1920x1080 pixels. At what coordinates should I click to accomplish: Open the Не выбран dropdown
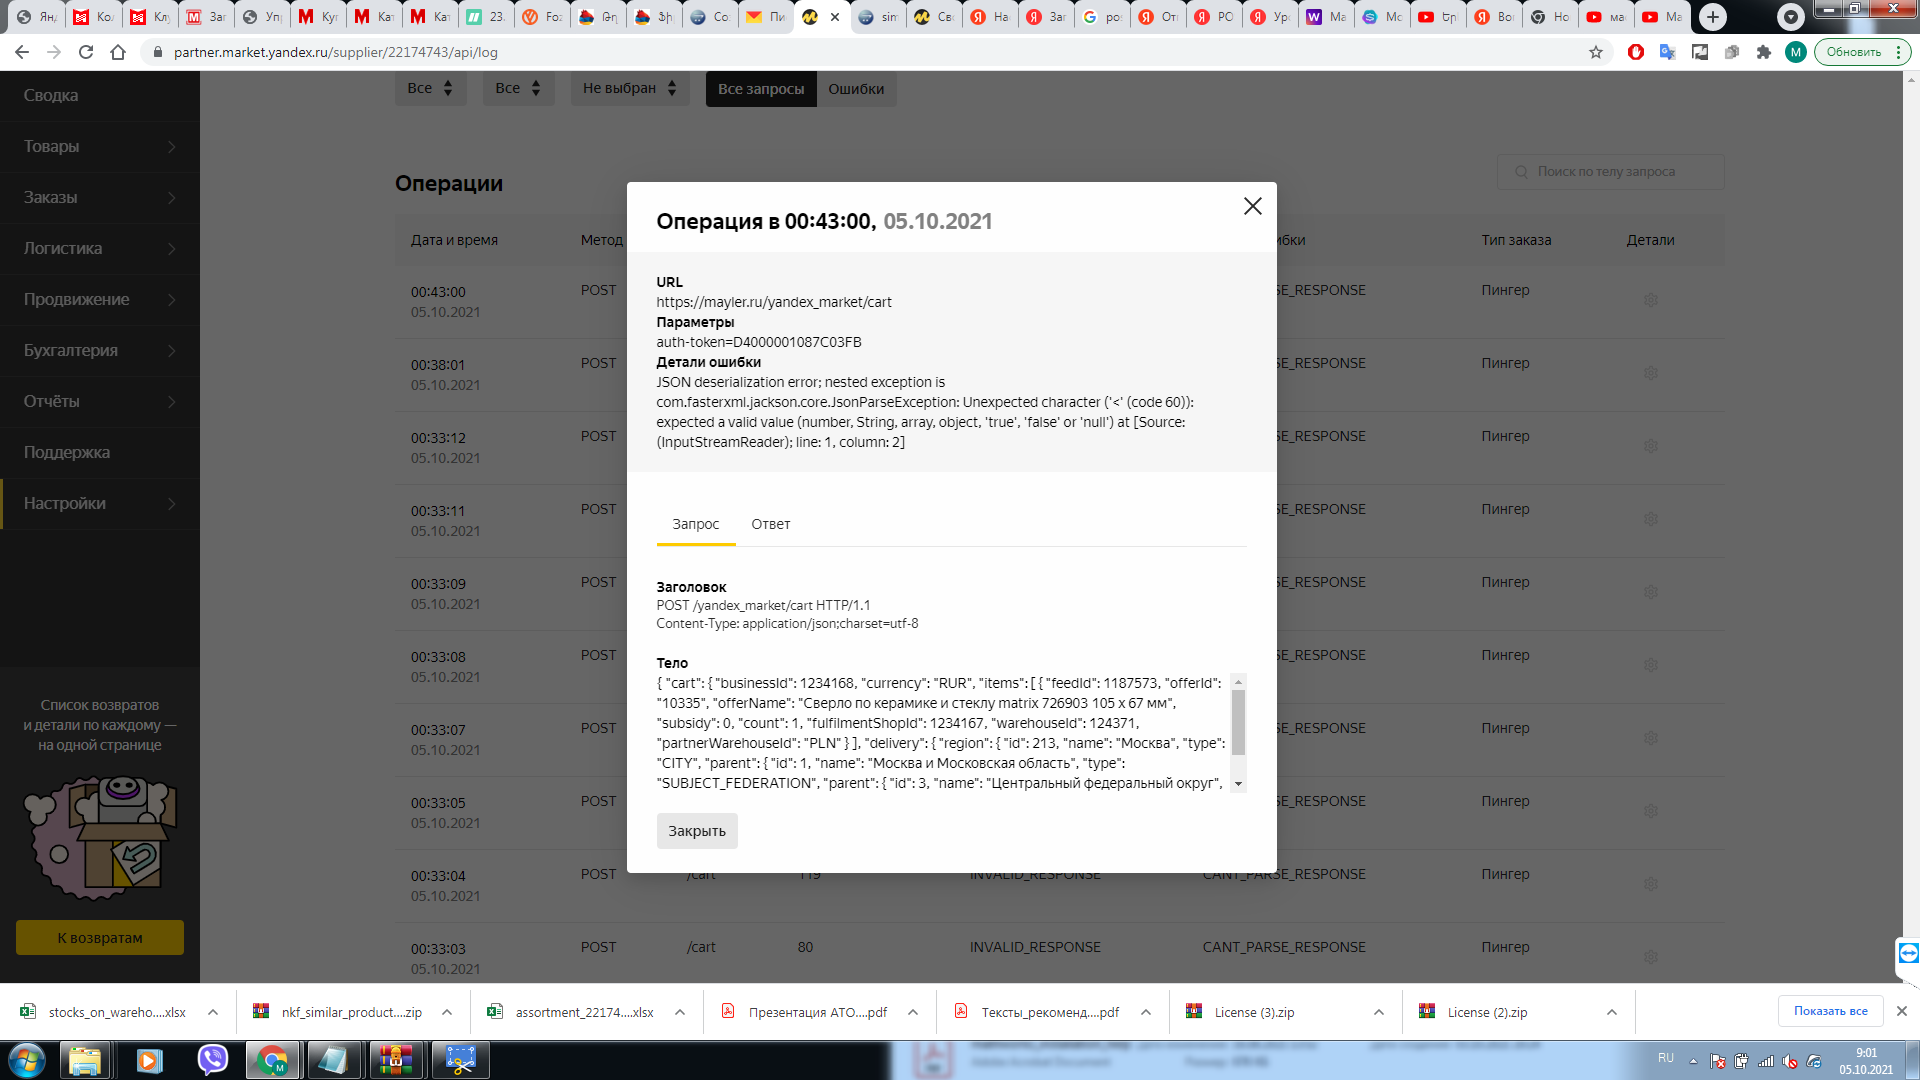tap(630, 88)
